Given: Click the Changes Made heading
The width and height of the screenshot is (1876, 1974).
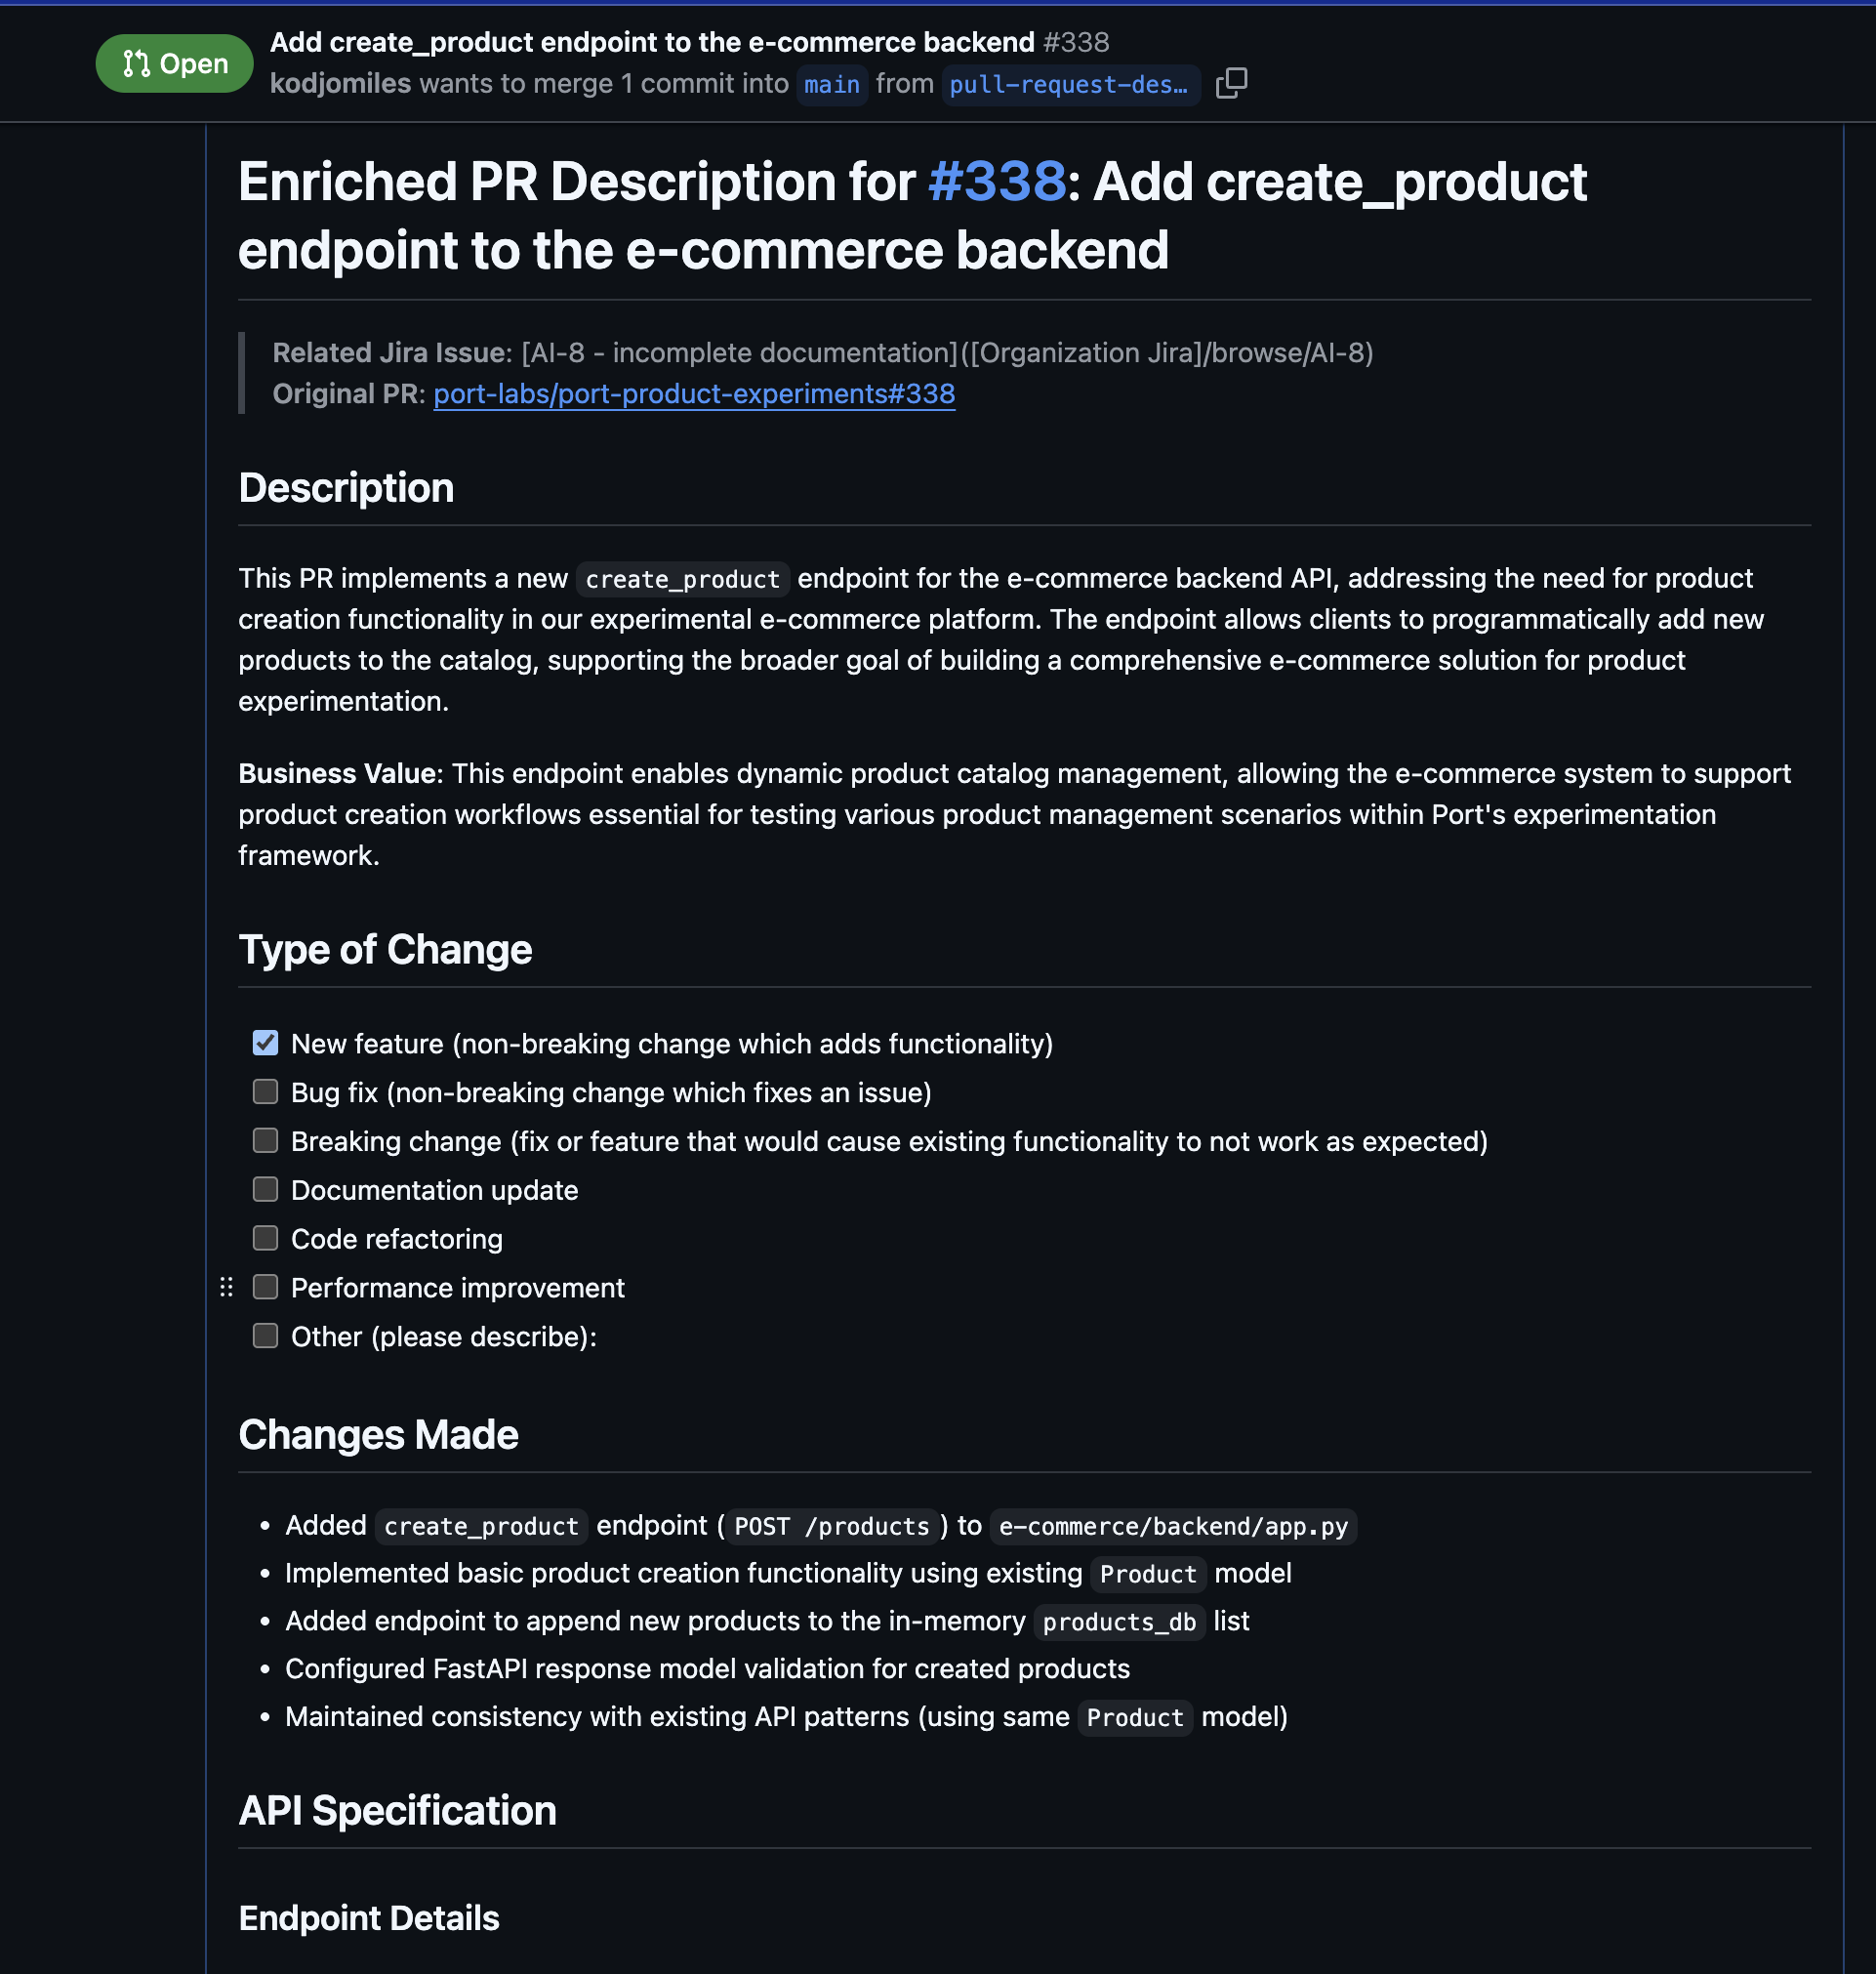Looking at the screenshot, I should (378, 1435).
